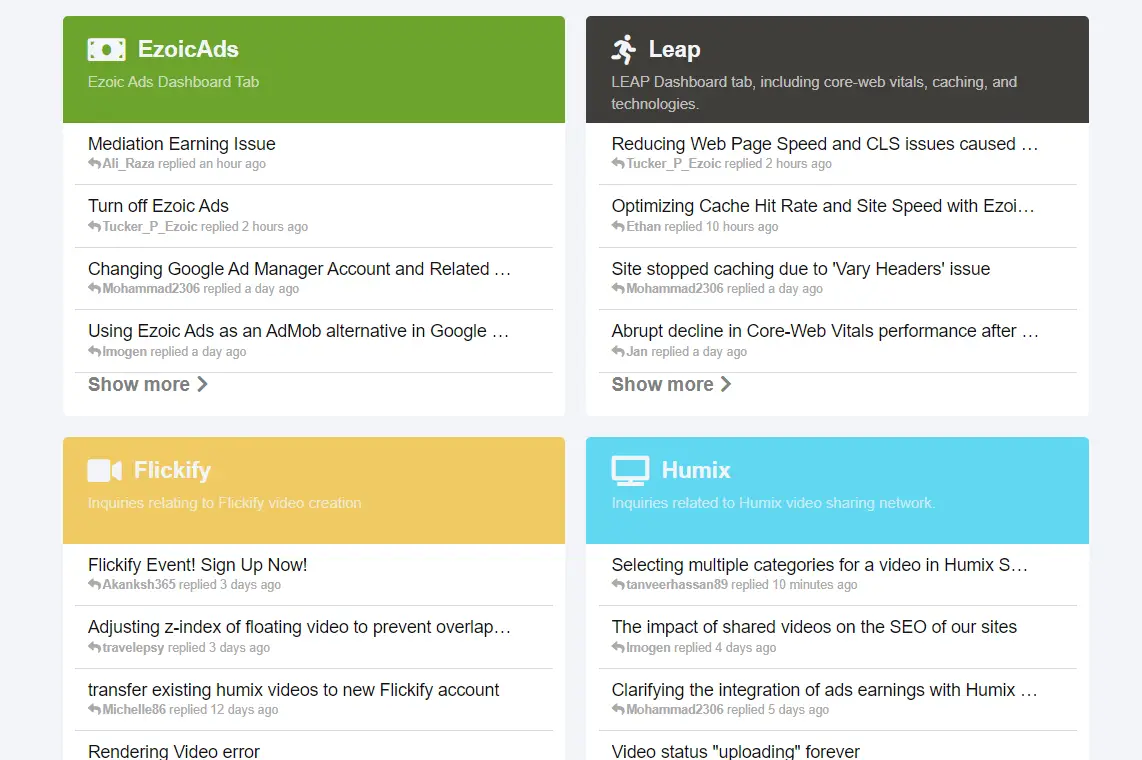1142x760 pixels.
Task: Click username Ethan under Optimizing Cache Hit Rate
Action: (x=643, y=226)
